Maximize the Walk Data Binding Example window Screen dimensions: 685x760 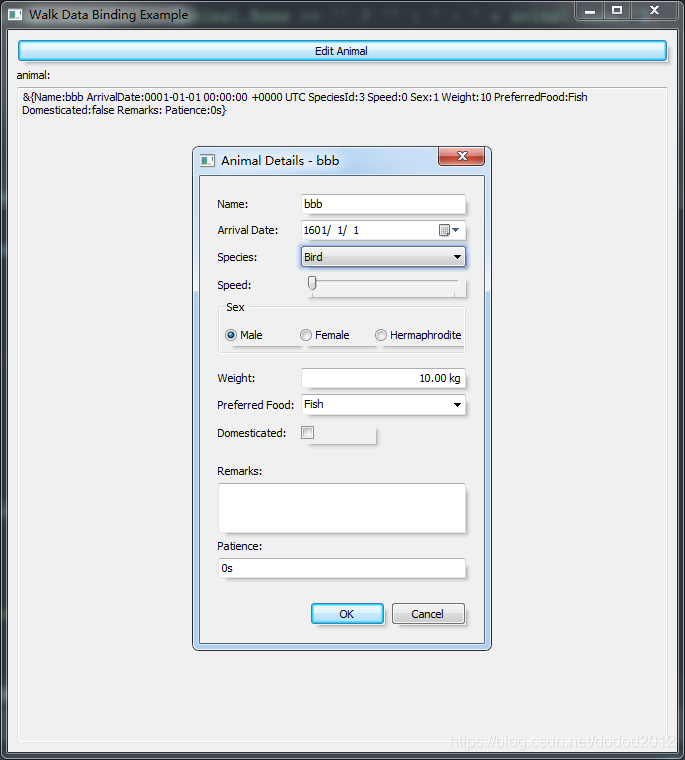[617, 11]
